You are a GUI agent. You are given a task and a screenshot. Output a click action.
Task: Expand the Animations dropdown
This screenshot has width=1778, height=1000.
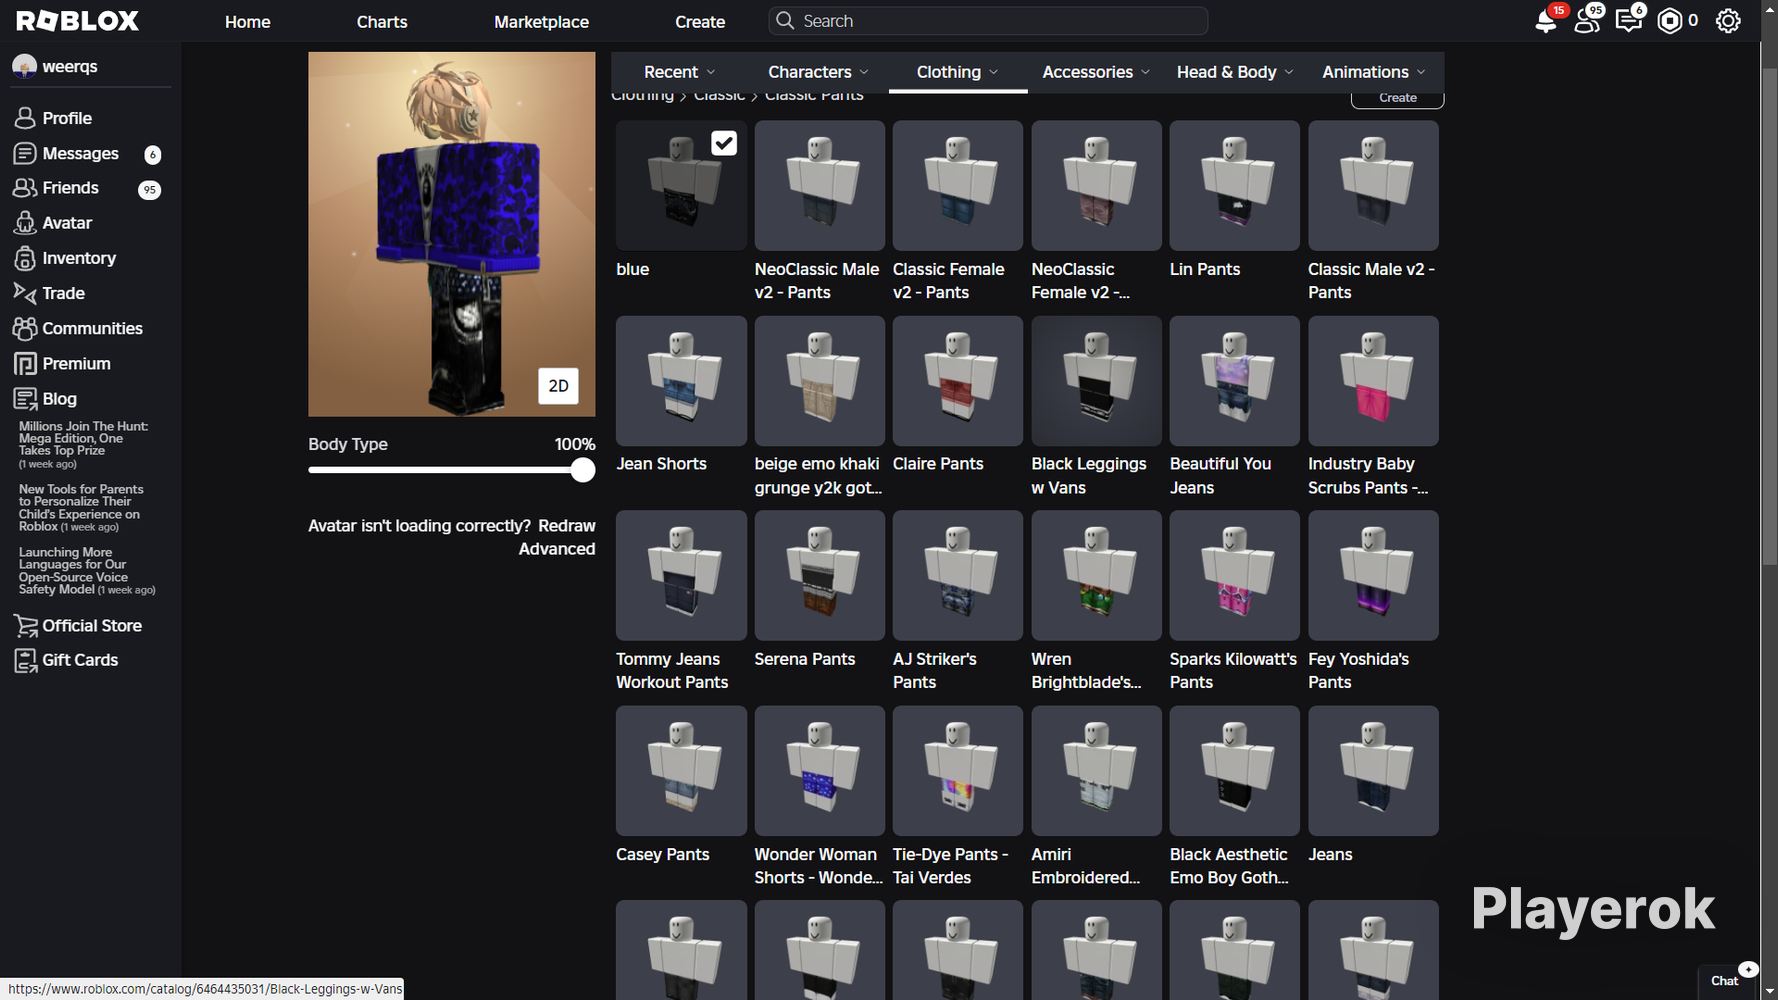1374,72
